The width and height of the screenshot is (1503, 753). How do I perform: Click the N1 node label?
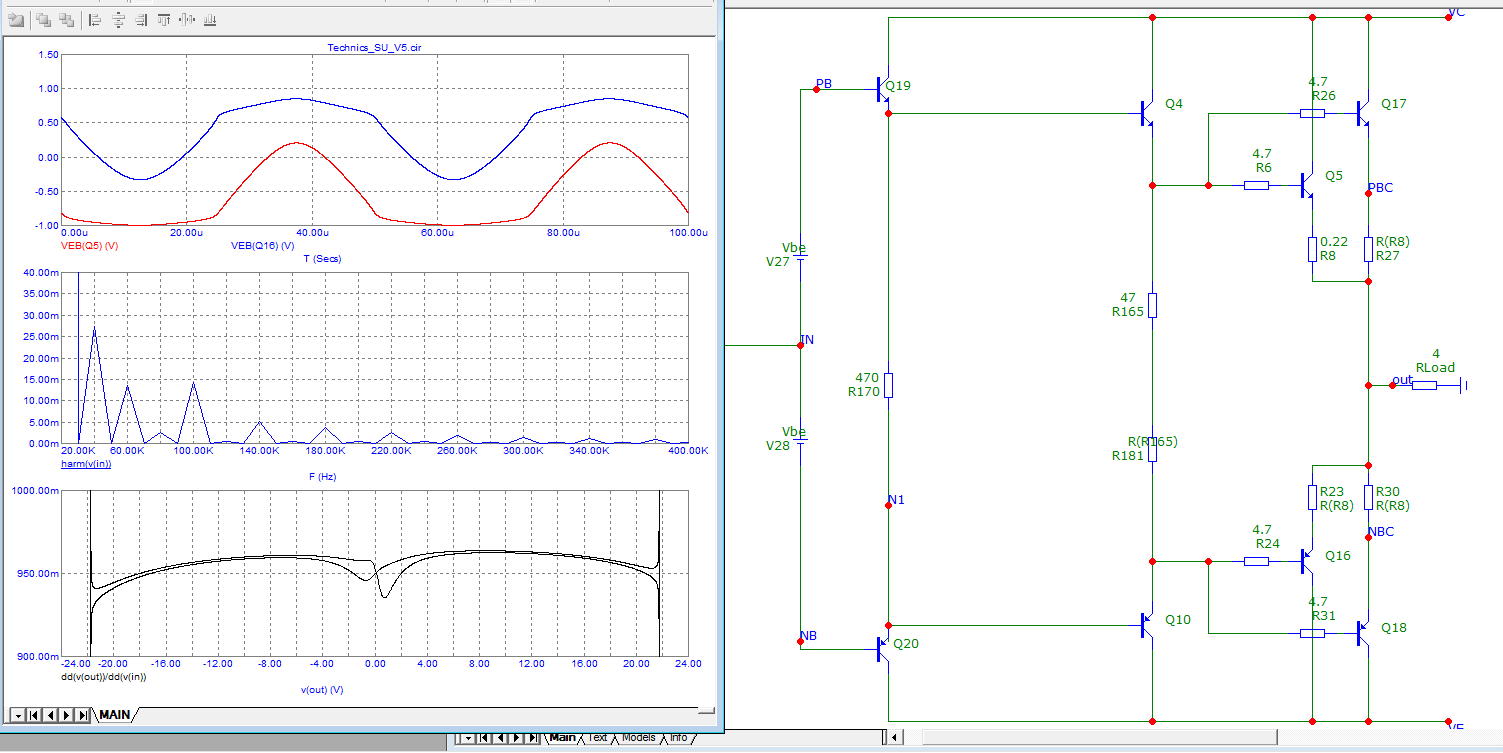(x=896, y=500)
